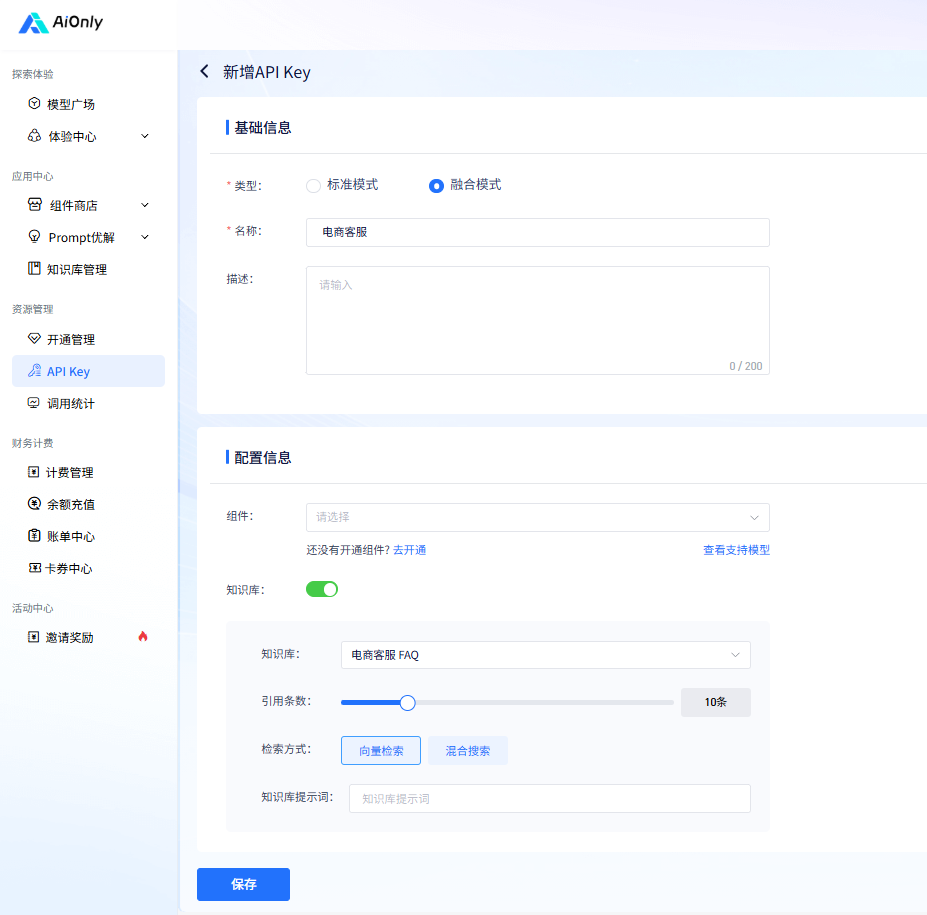Click the 卡券中心 ticket icon
927x915 pixels.
click(35, 568)
